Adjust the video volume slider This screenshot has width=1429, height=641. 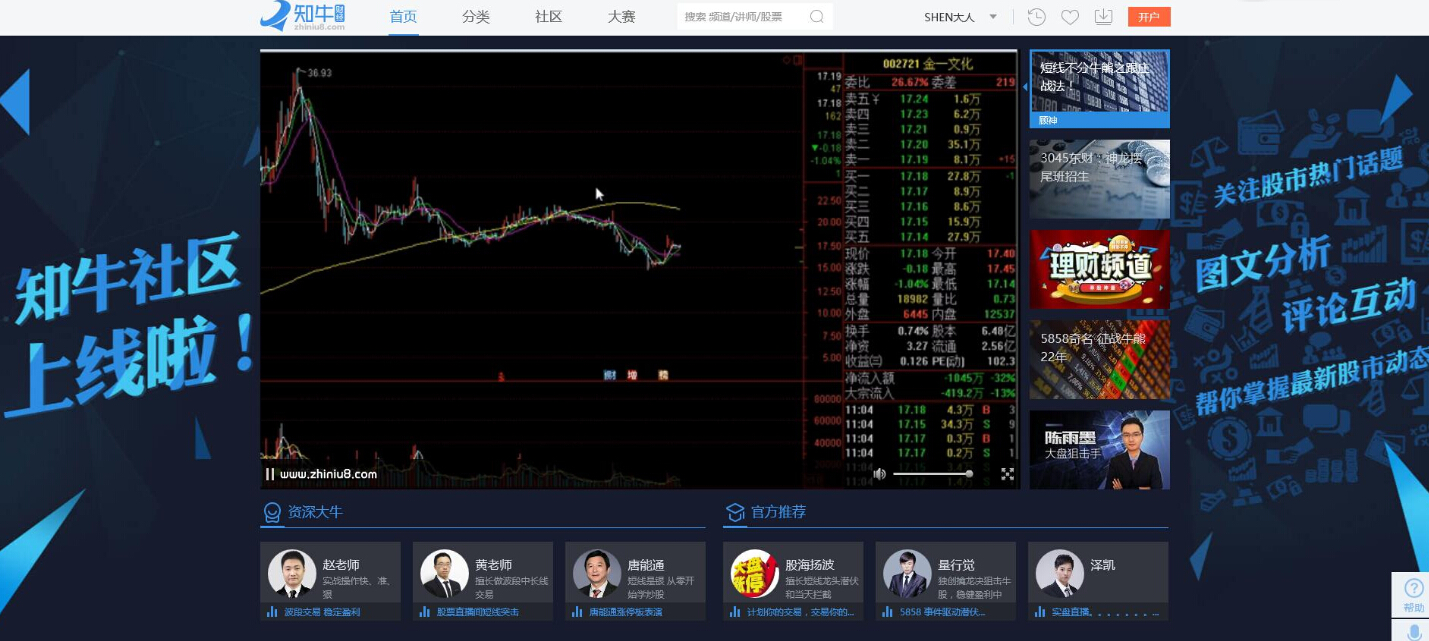tap(932, 474)
